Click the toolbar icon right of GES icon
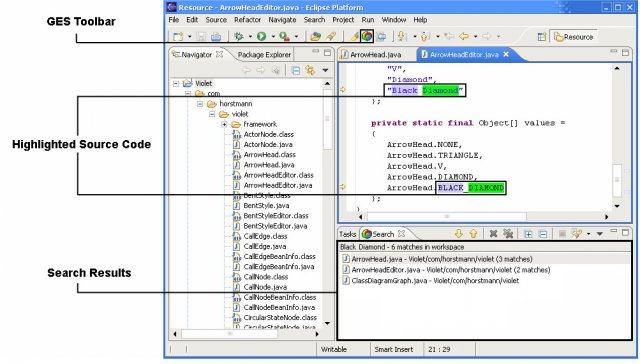Image resolution: width=640 pixels, height=364 pixels. click(x=381, y=37)
